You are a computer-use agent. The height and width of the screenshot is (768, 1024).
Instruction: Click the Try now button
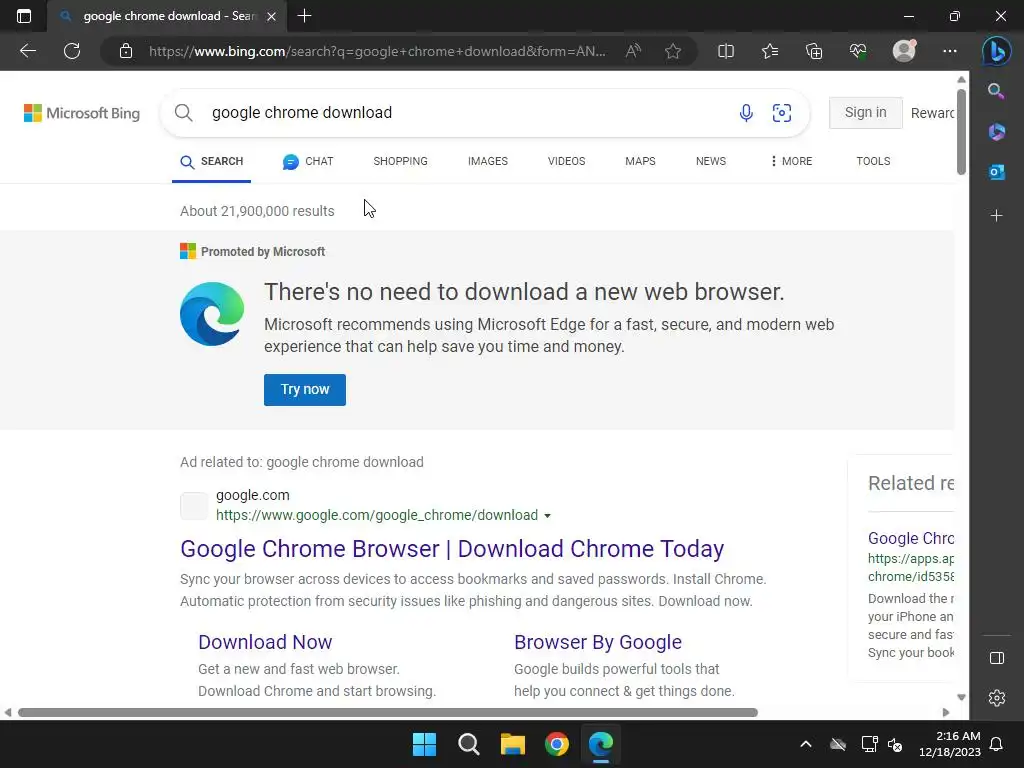(x=305, y=390)
